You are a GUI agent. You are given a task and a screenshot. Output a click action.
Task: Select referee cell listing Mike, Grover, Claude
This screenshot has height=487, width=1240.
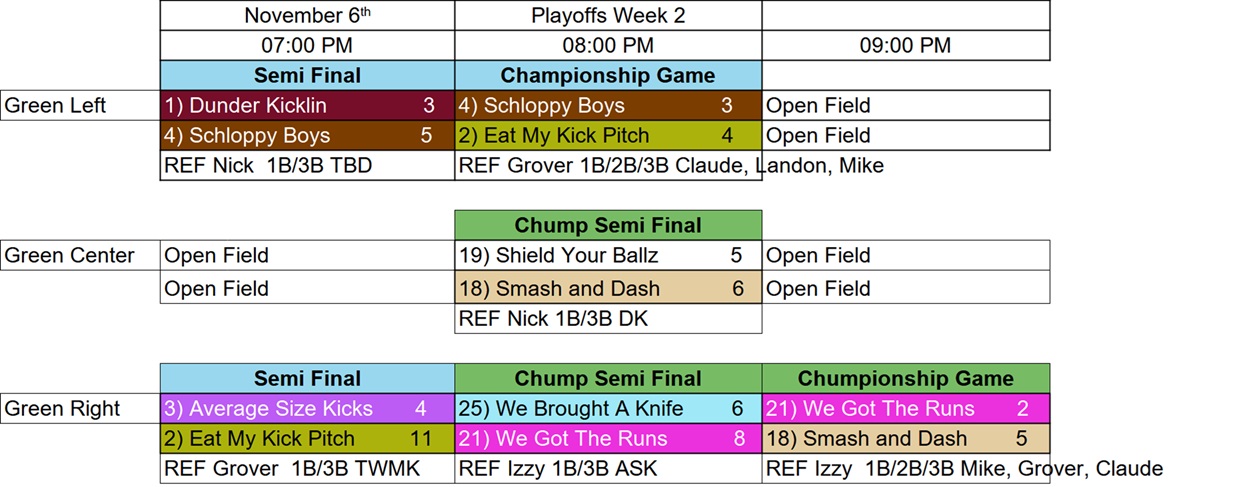pyautogui.click(x=963, y=469)
